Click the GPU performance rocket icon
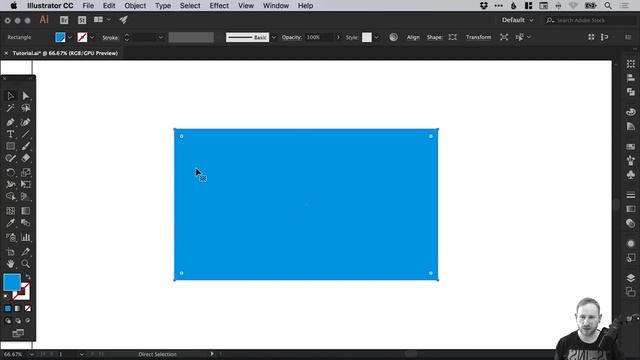Screen dimensions: 640x360 click(x=123, y=20)
